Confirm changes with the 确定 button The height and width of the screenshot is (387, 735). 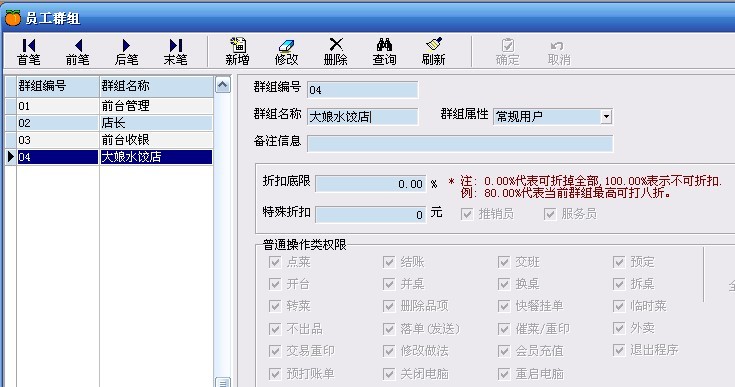click(x=508, y=52)
